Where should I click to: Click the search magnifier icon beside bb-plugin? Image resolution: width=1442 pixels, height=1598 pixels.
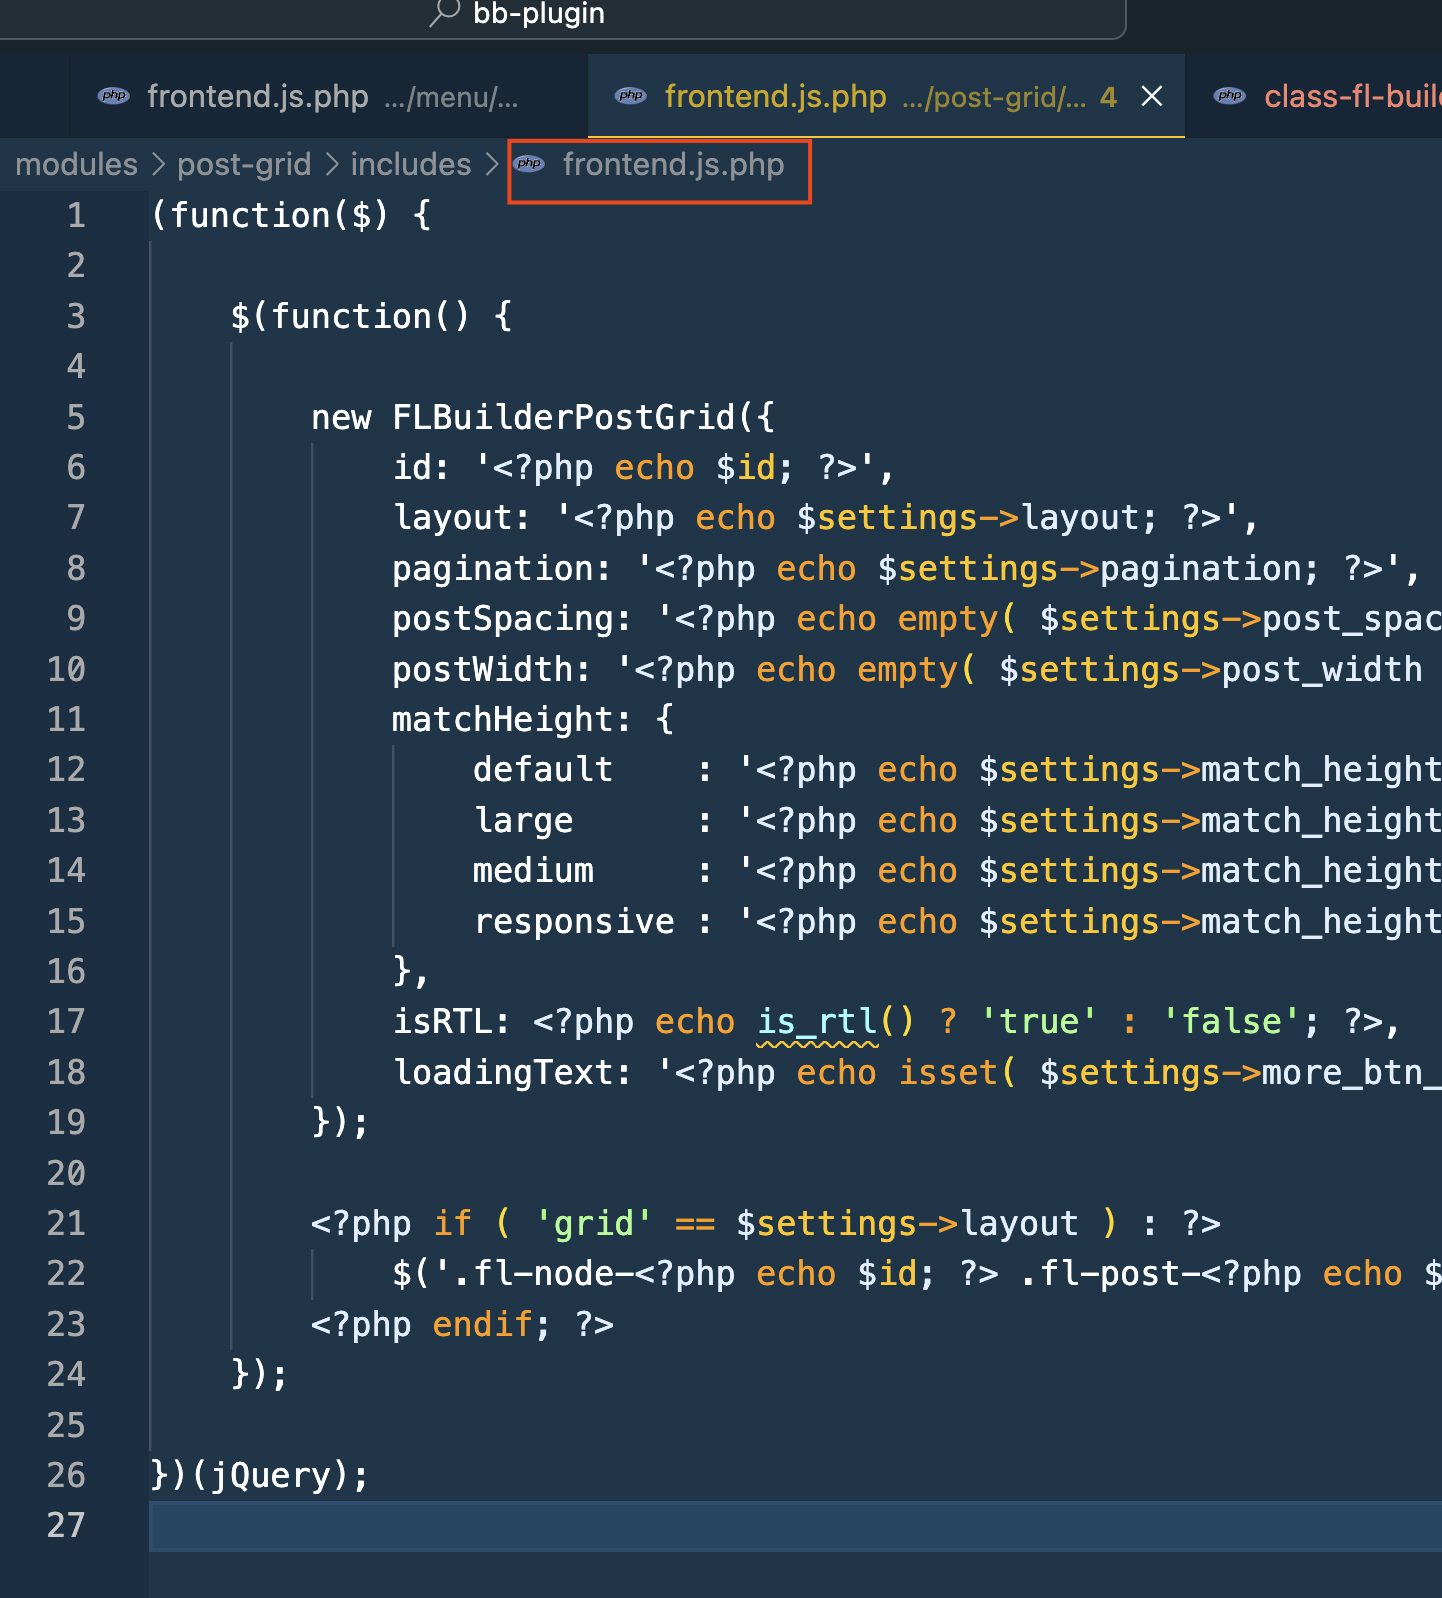coord(445,13)
